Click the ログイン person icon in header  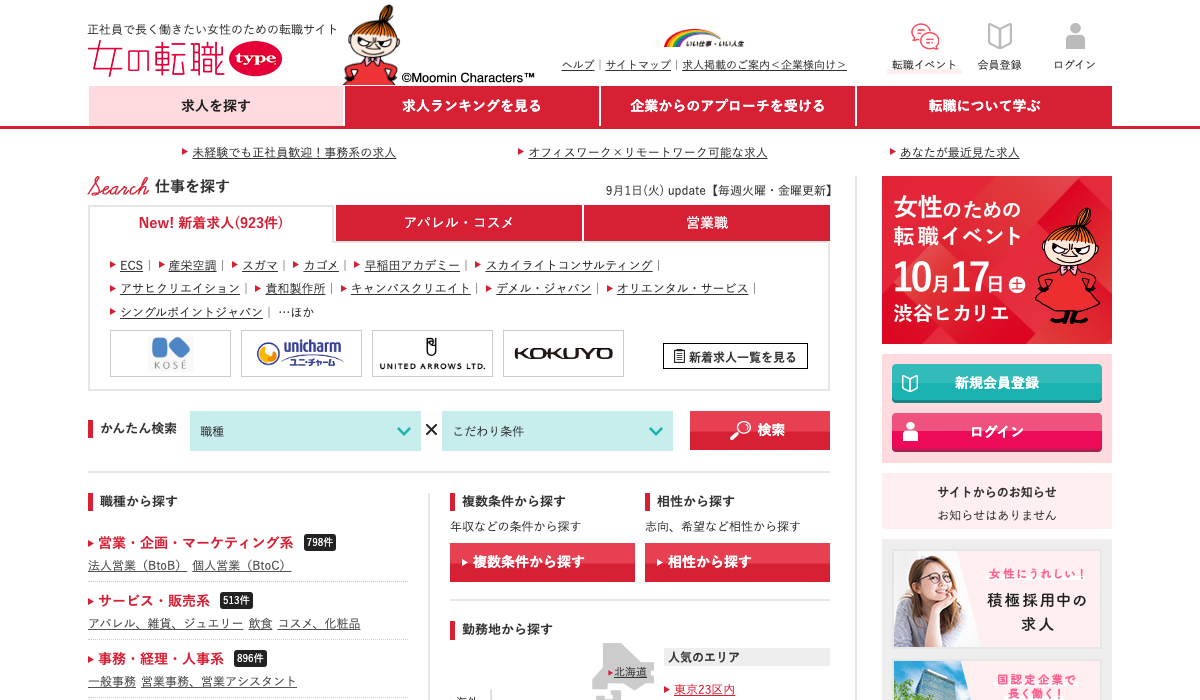[x=1075, y=37]
